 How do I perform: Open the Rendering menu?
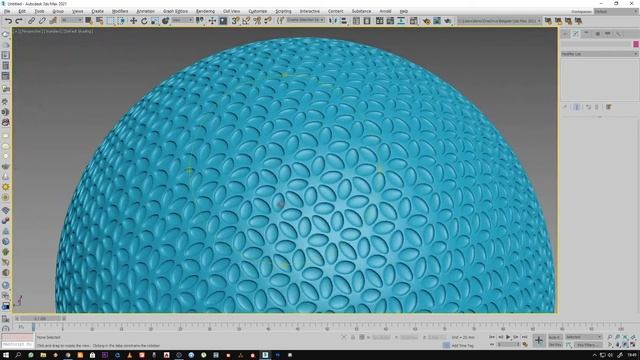click(205, 11)
